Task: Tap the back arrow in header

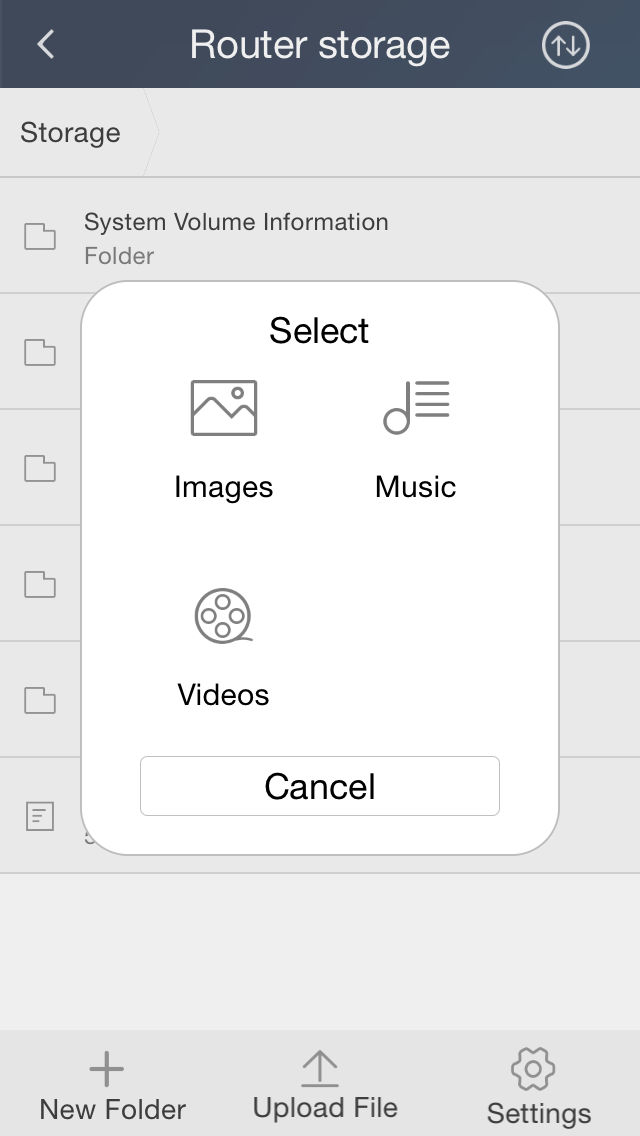Action: coord(45,45)
